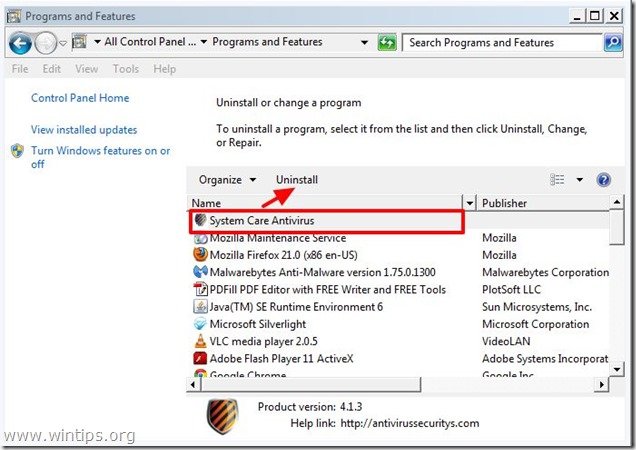Viewport: 636px width, 450px height.
Task: Click the Control Panel icon in address bar
Action: [79, 42]
